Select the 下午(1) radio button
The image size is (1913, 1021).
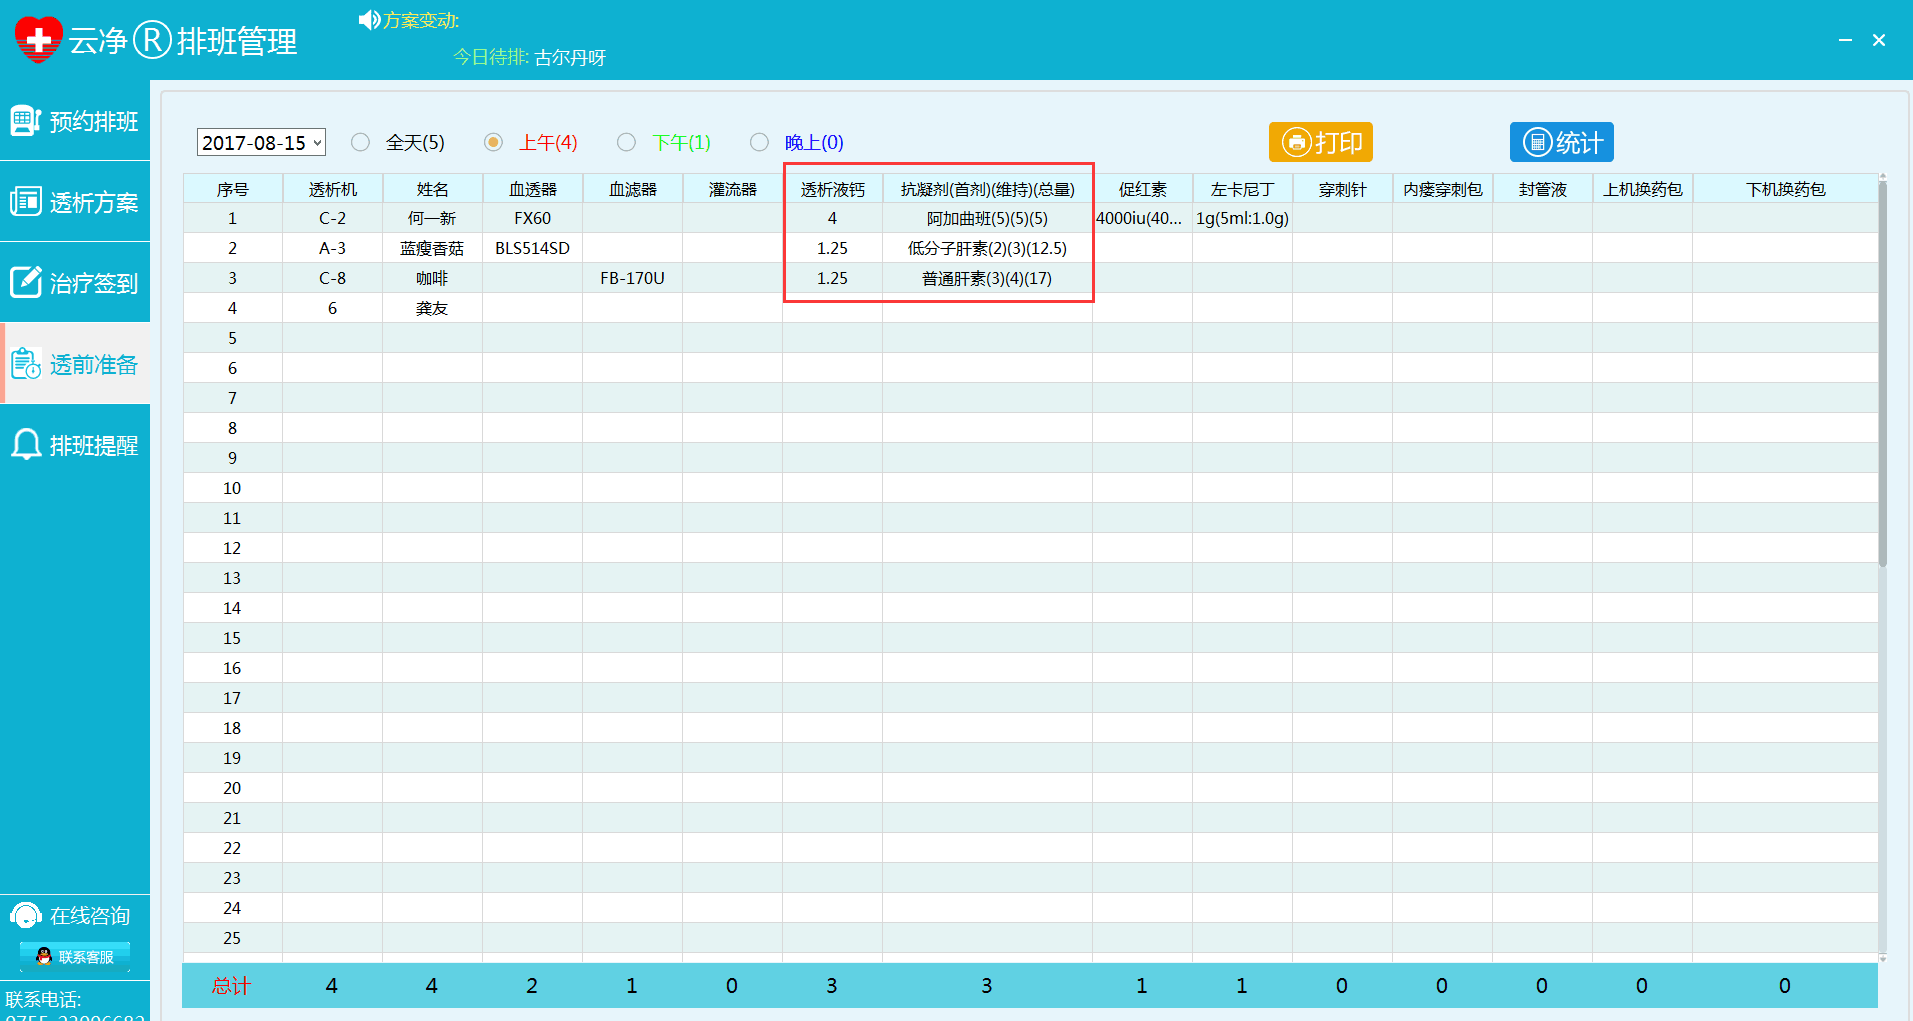[627, 142]
